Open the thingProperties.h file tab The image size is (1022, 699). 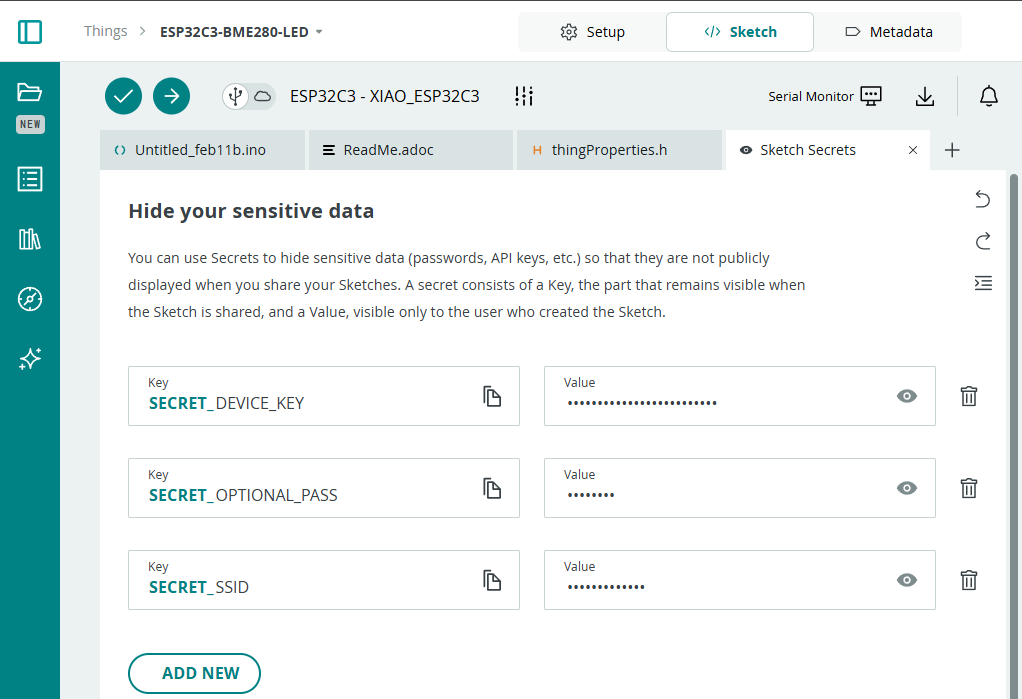click(609, 150)
